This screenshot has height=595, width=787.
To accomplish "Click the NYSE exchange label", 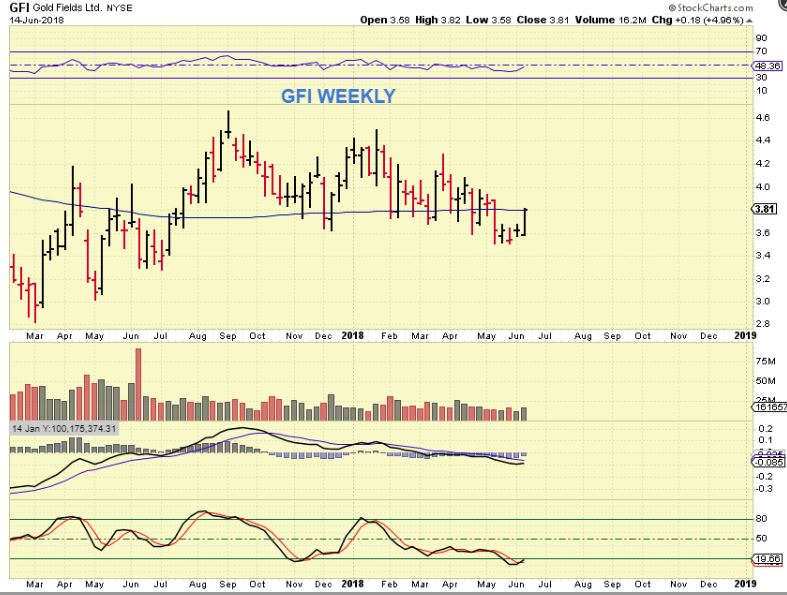I will point(119,8).
